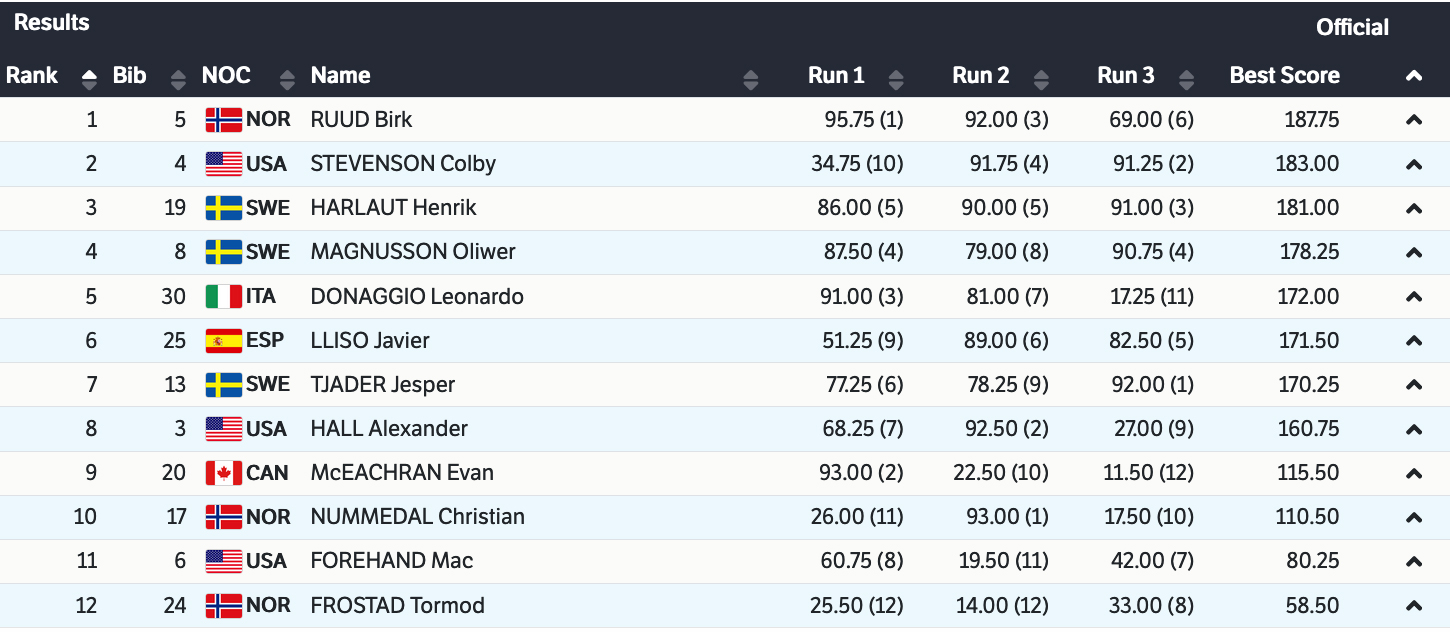Screen dimensions: 1450x632
Task: Click Spain flag beside LLISO Javier
Action: 223,340
